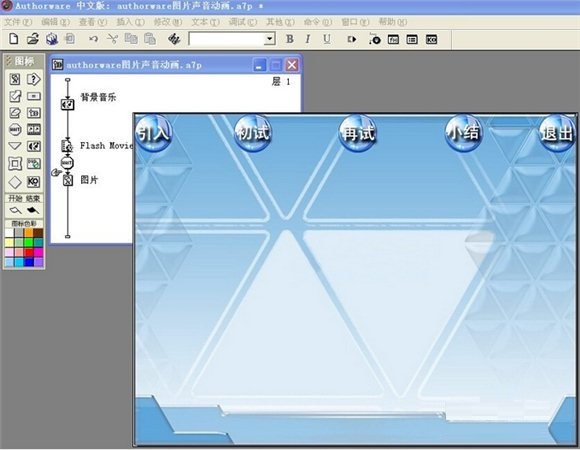Select the 图片 display icon on the flowline
Image resolution: width=580 pixels, height=450 pixels.
[x=67, y=180]
